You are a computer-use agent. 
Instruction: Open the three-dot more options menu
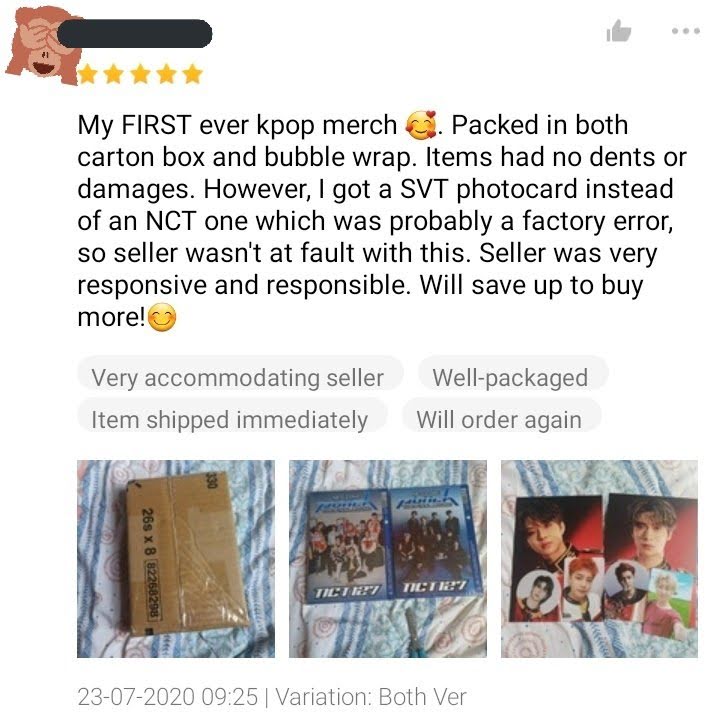point(686,31)
